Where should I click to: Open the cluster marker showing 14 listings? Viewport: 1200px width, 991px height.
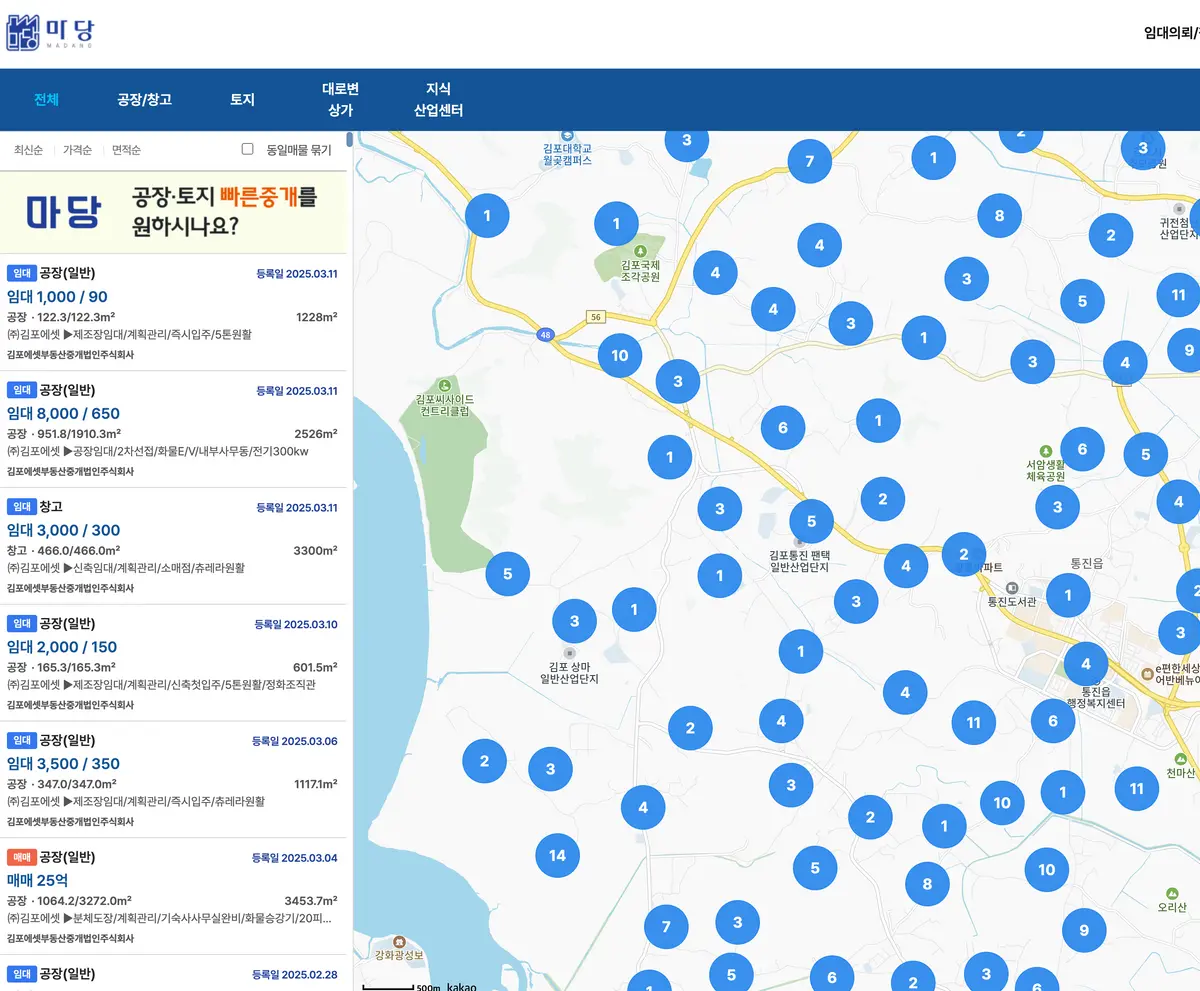point(557,855)
